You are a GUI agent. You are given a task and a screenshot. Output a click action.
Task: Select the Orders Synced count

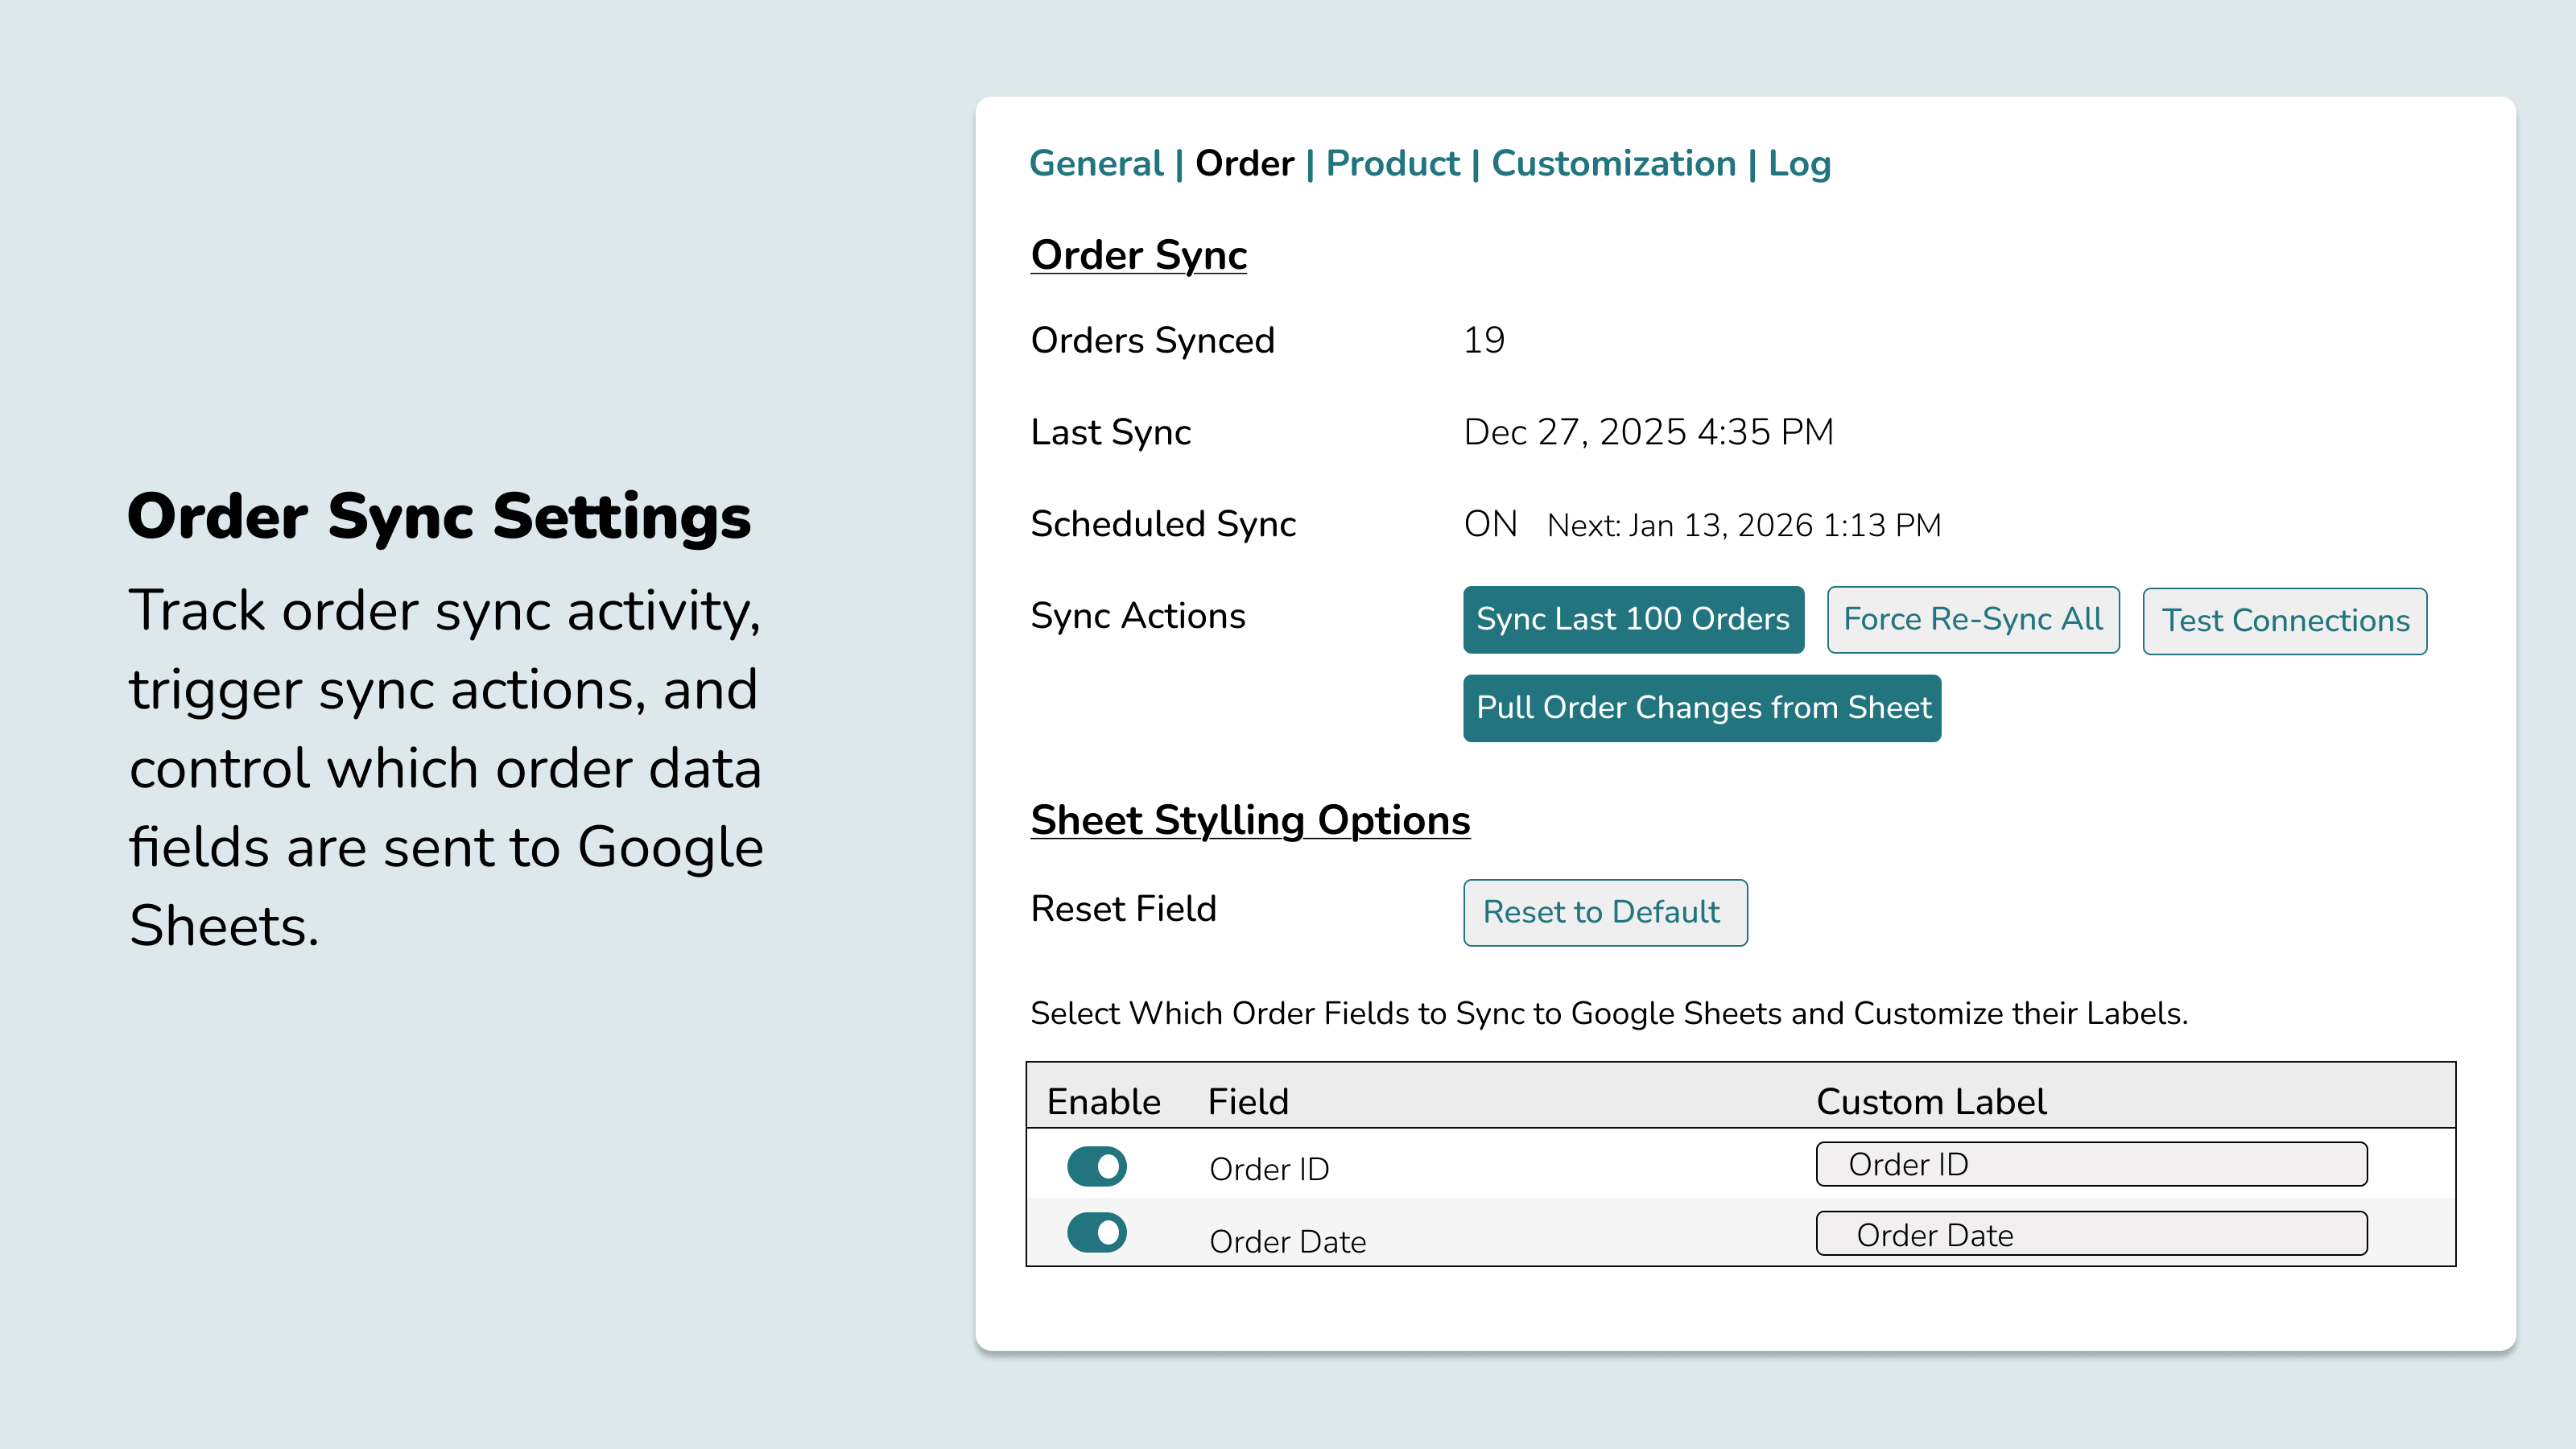pos(1482,340)
